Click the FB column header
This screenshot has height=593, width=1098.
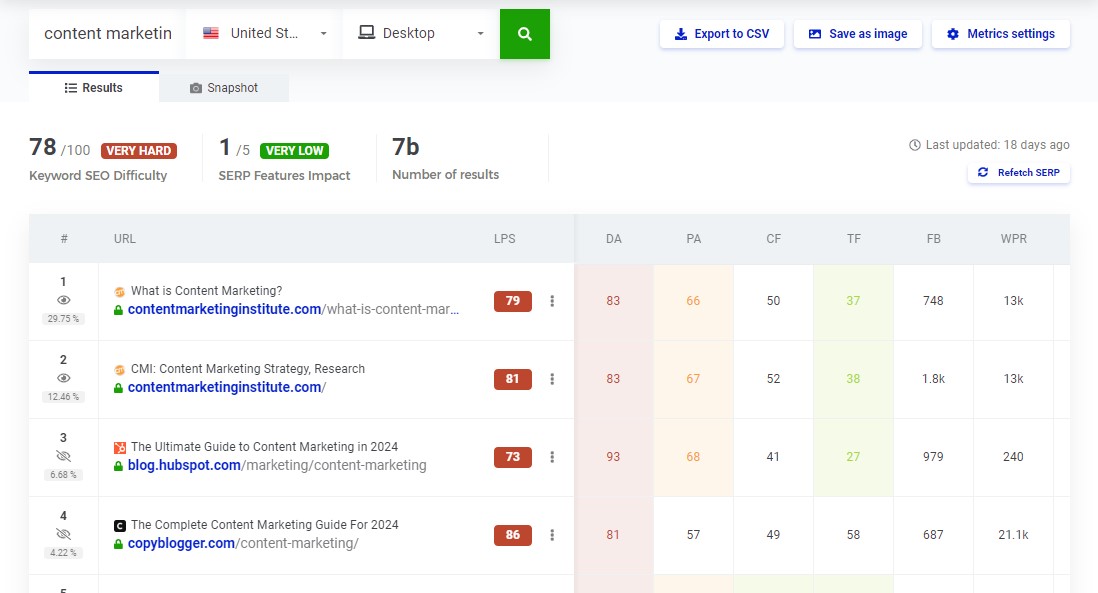click(x=933, y=239)
